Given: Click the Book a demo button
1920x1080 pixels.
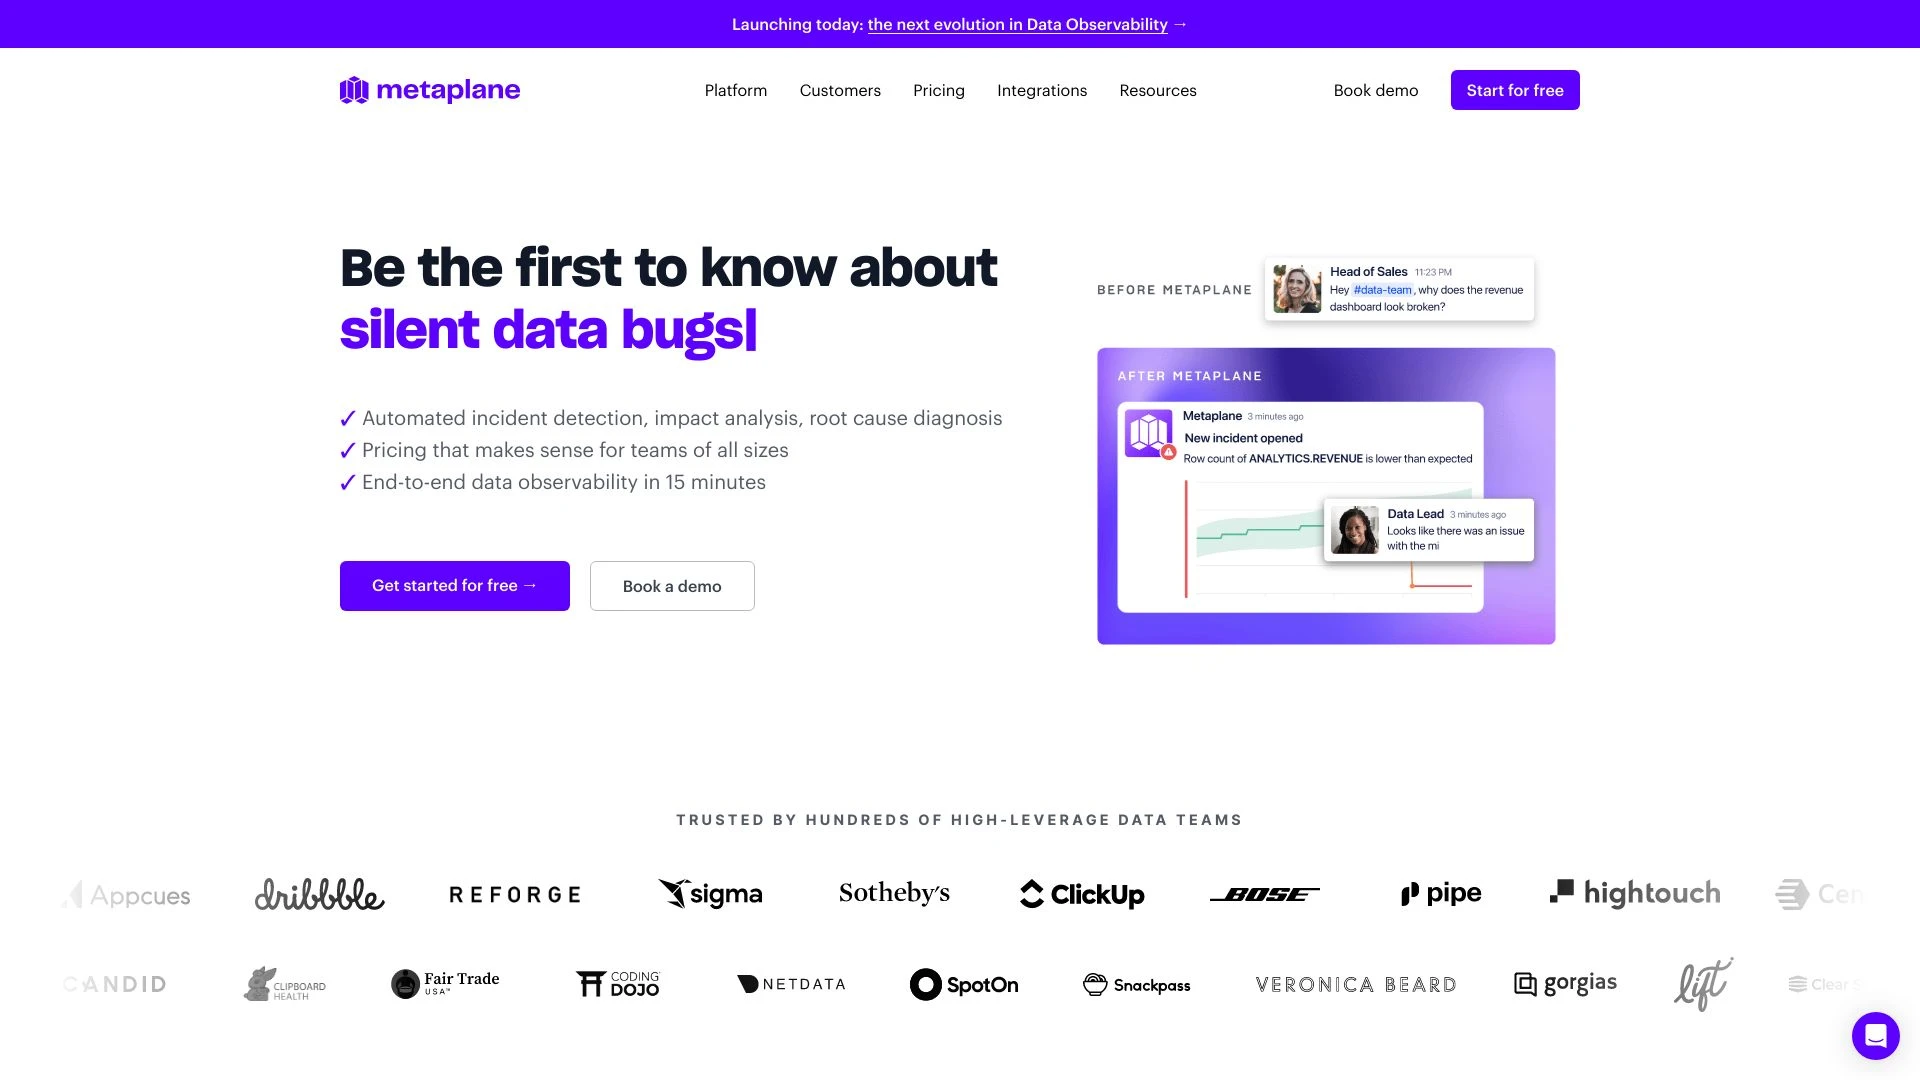Looking at the screenshot, I should click(673, 585).
